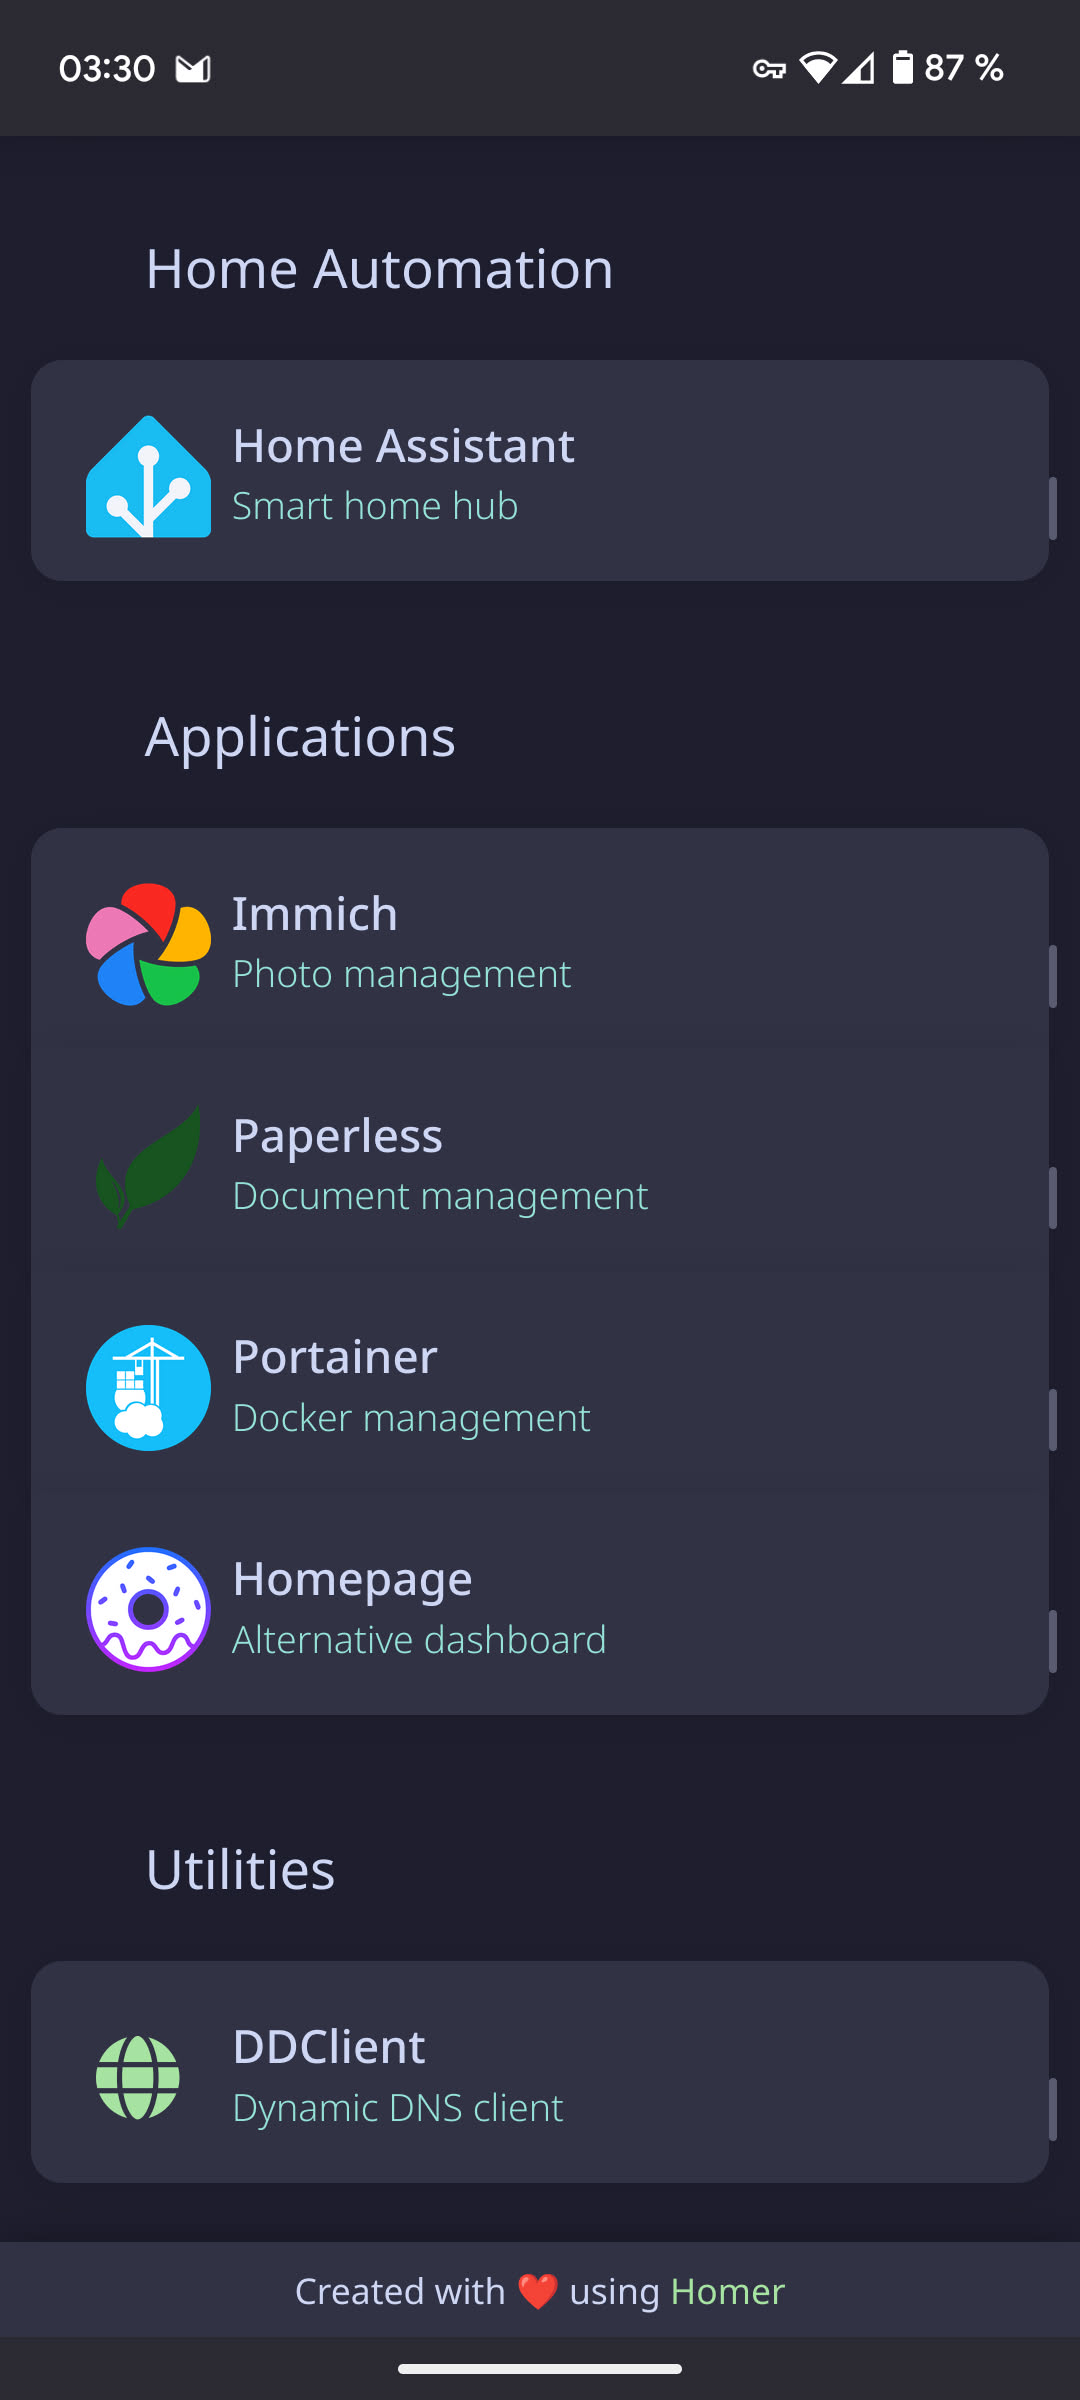Open the Gmail notification icon in status bar
The image size is (1080, 2400).
tap(193, 69)
